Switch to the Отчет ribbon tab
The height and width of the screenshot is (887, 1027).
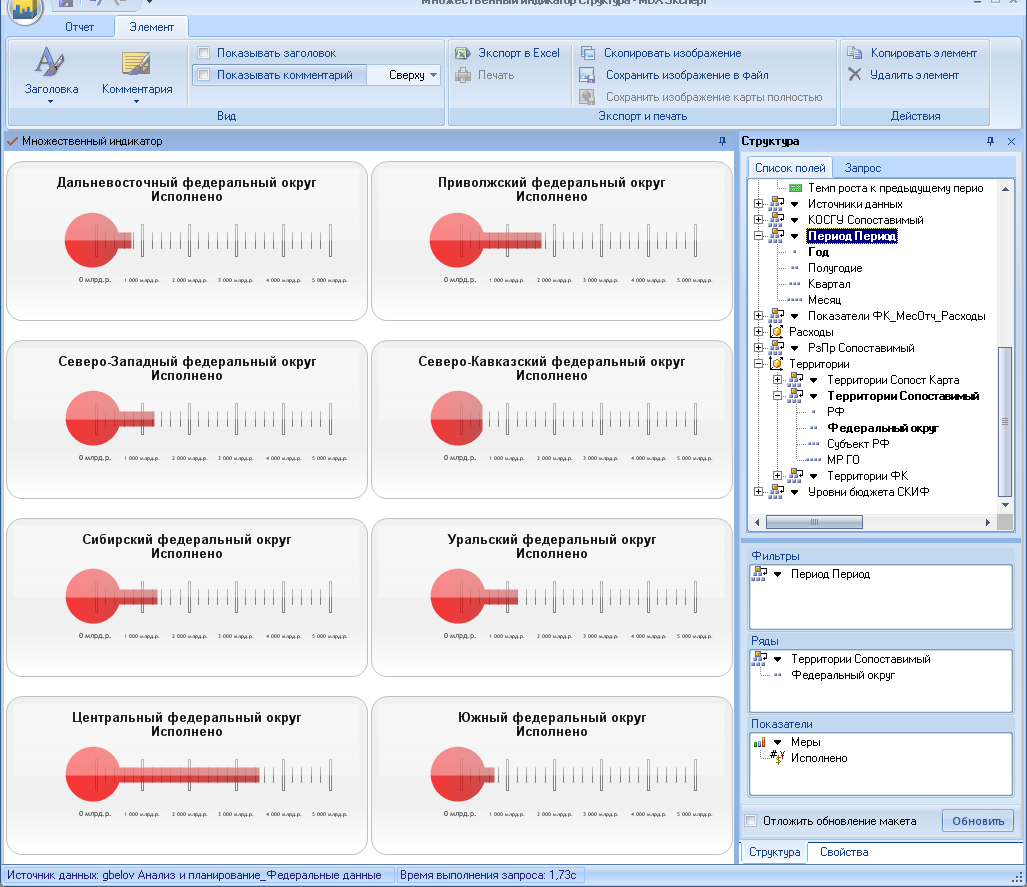point(79,27)
